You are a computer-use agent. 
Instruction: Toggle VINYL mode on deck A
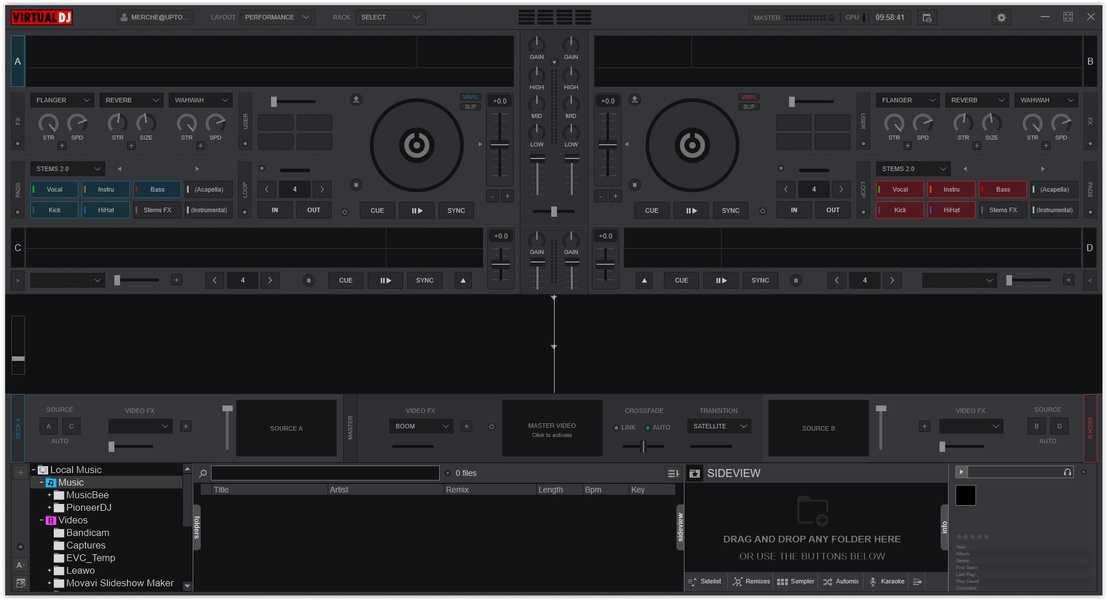point(470,97)
